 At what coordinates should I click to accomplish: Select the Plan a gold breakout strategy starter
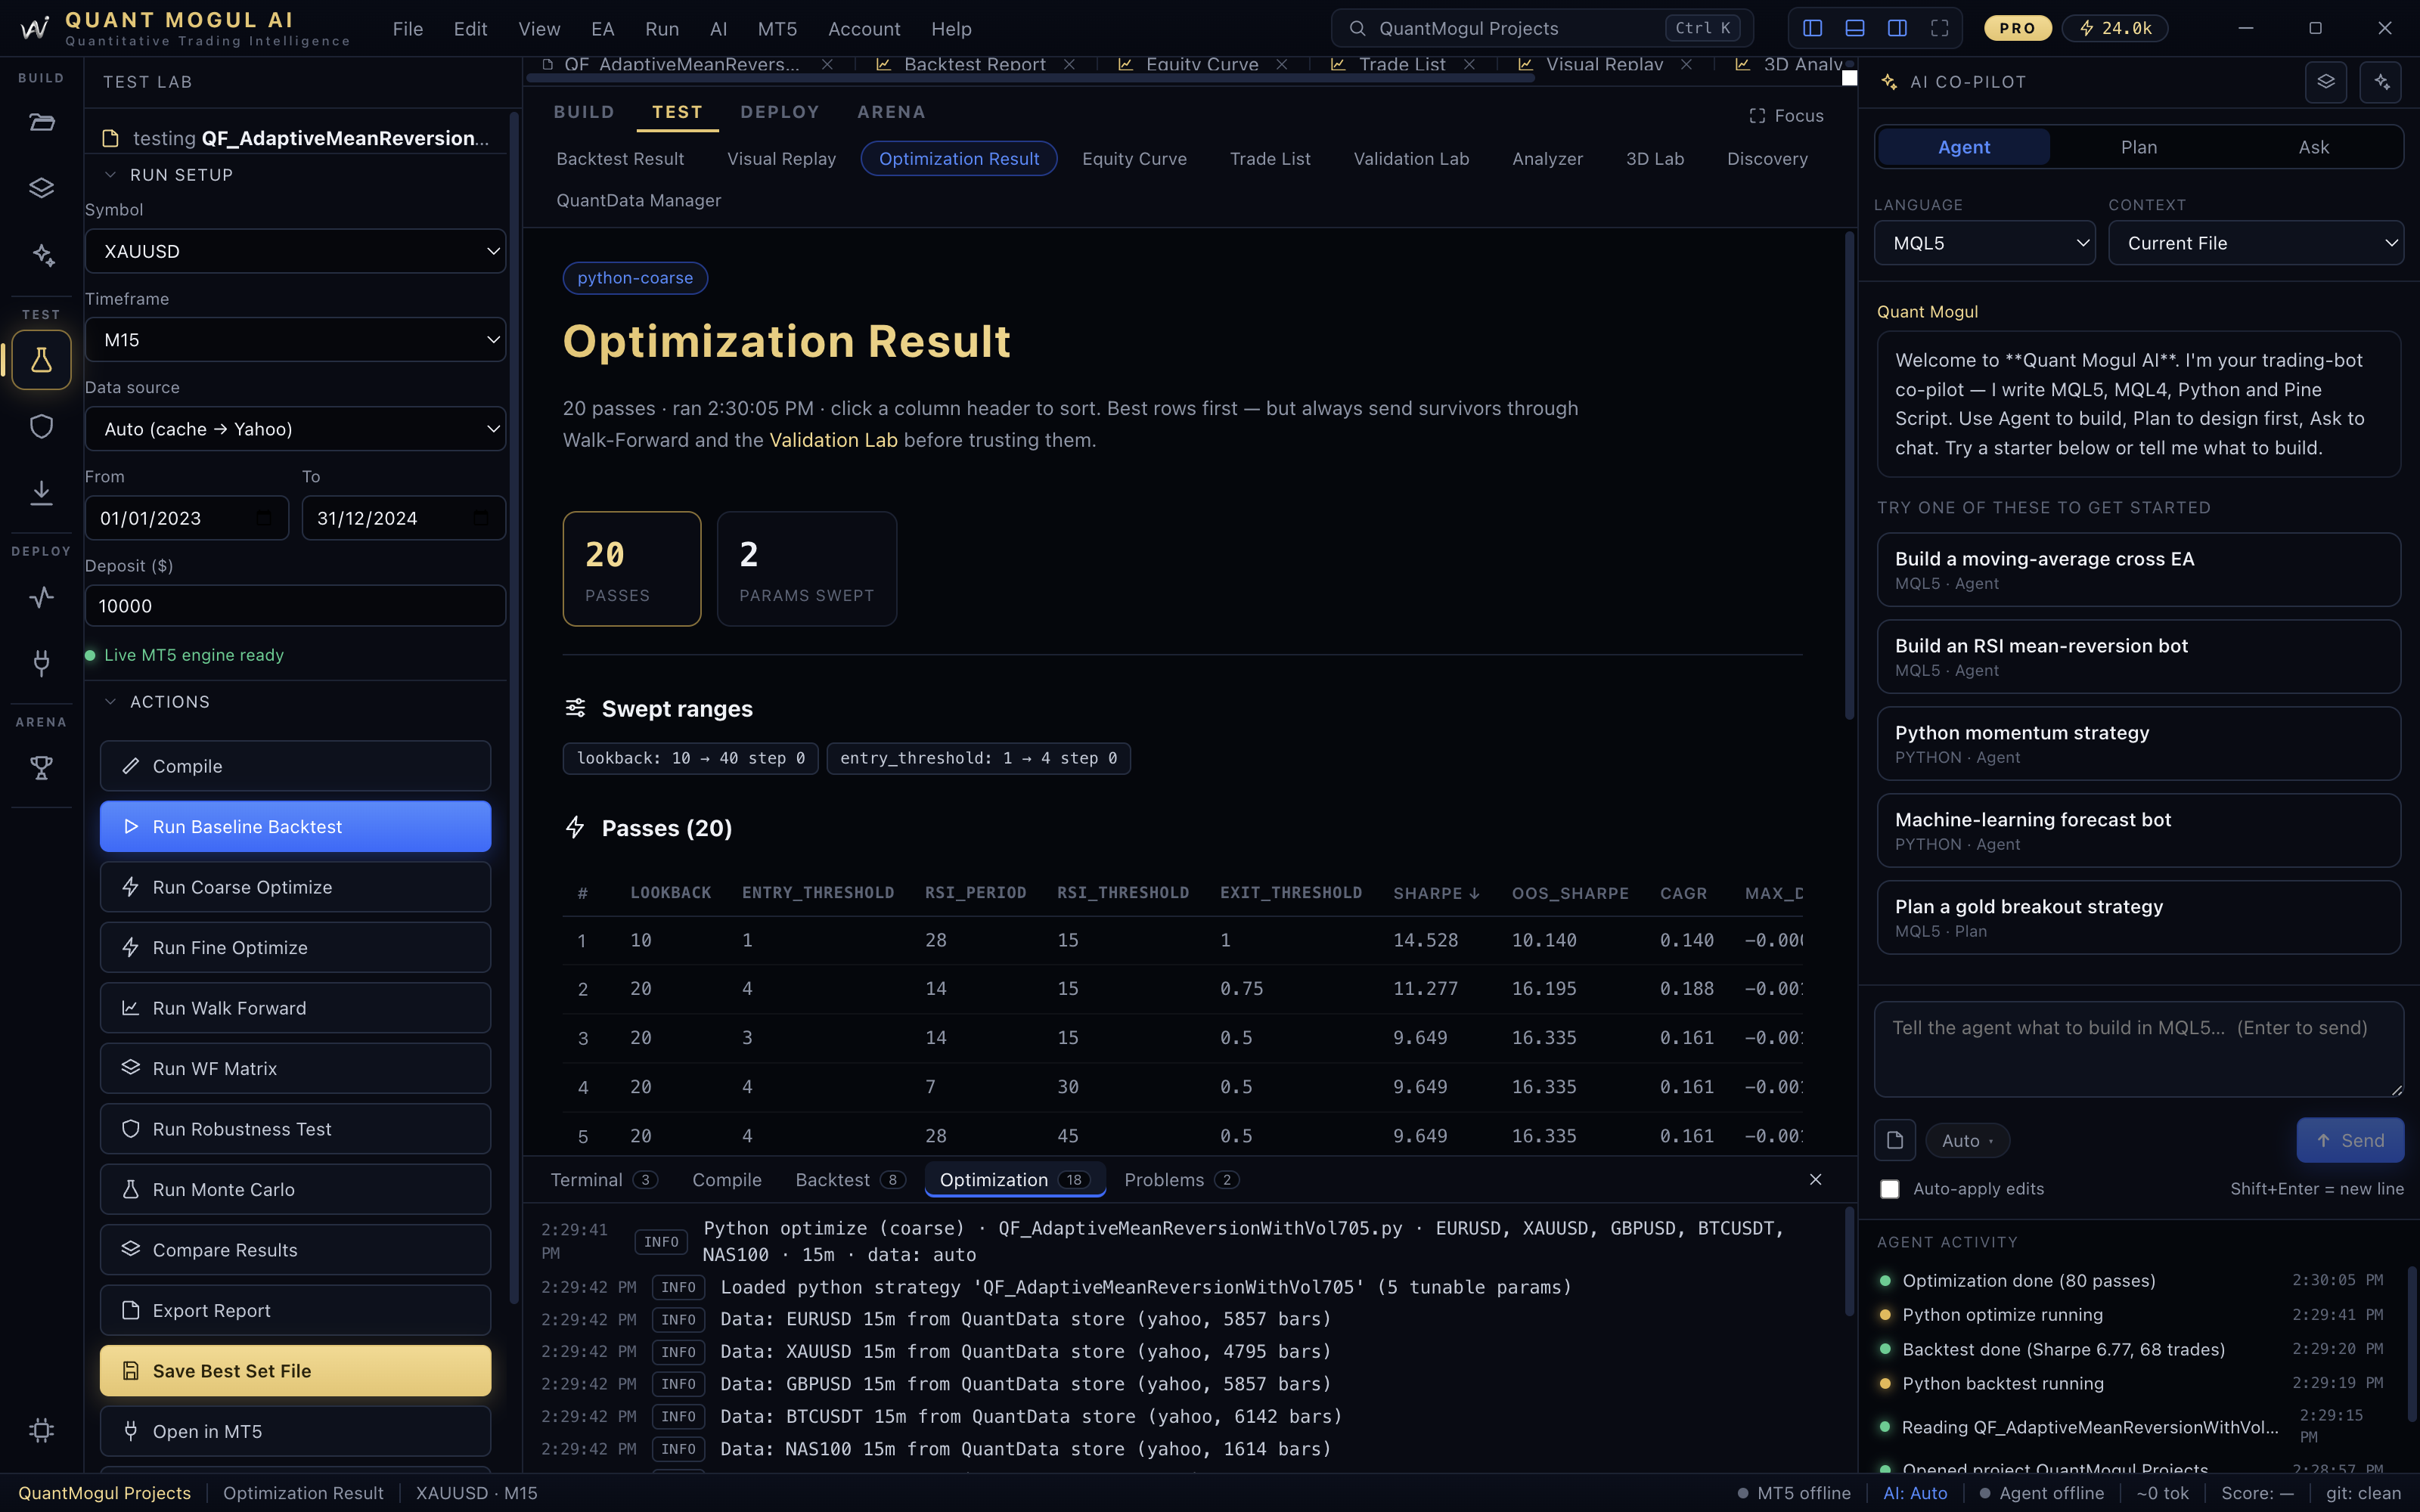coord(2138,917)
